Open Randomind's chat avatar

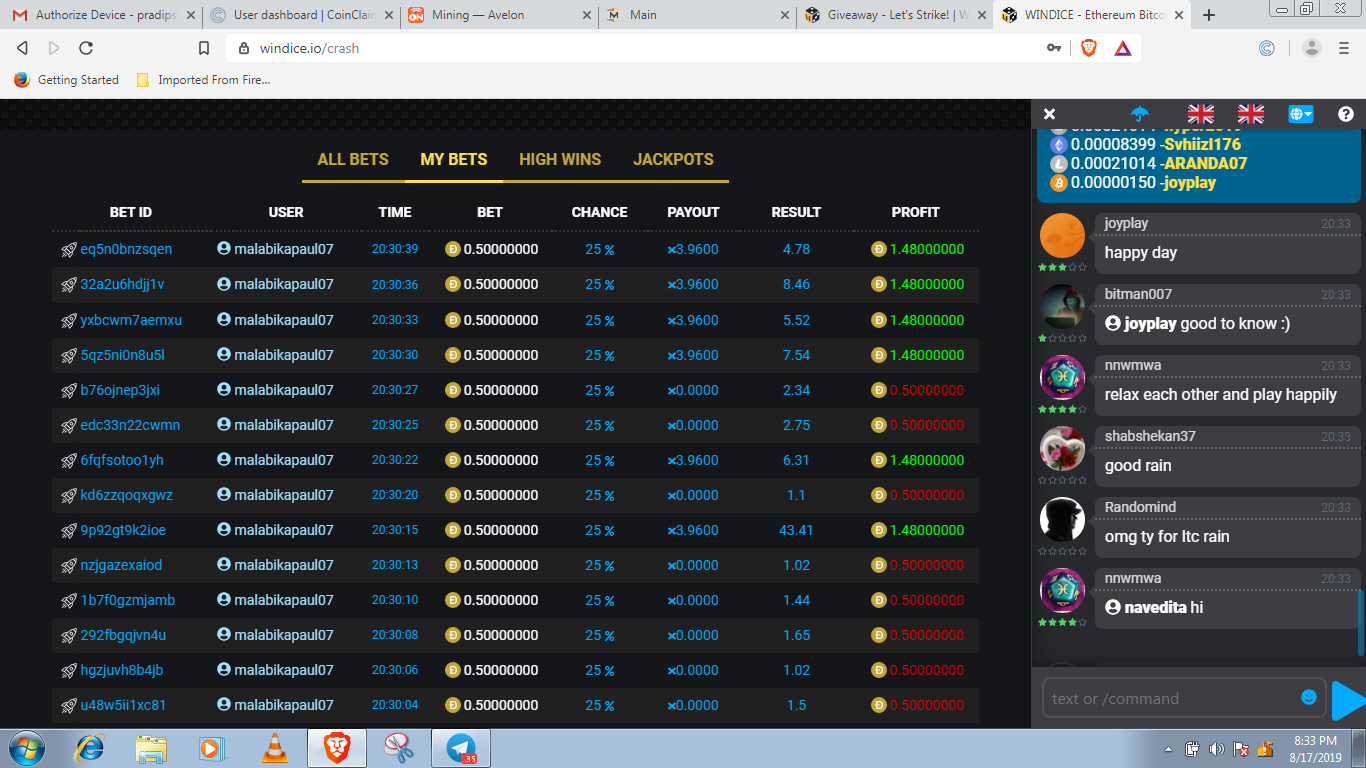(1062, 520)
